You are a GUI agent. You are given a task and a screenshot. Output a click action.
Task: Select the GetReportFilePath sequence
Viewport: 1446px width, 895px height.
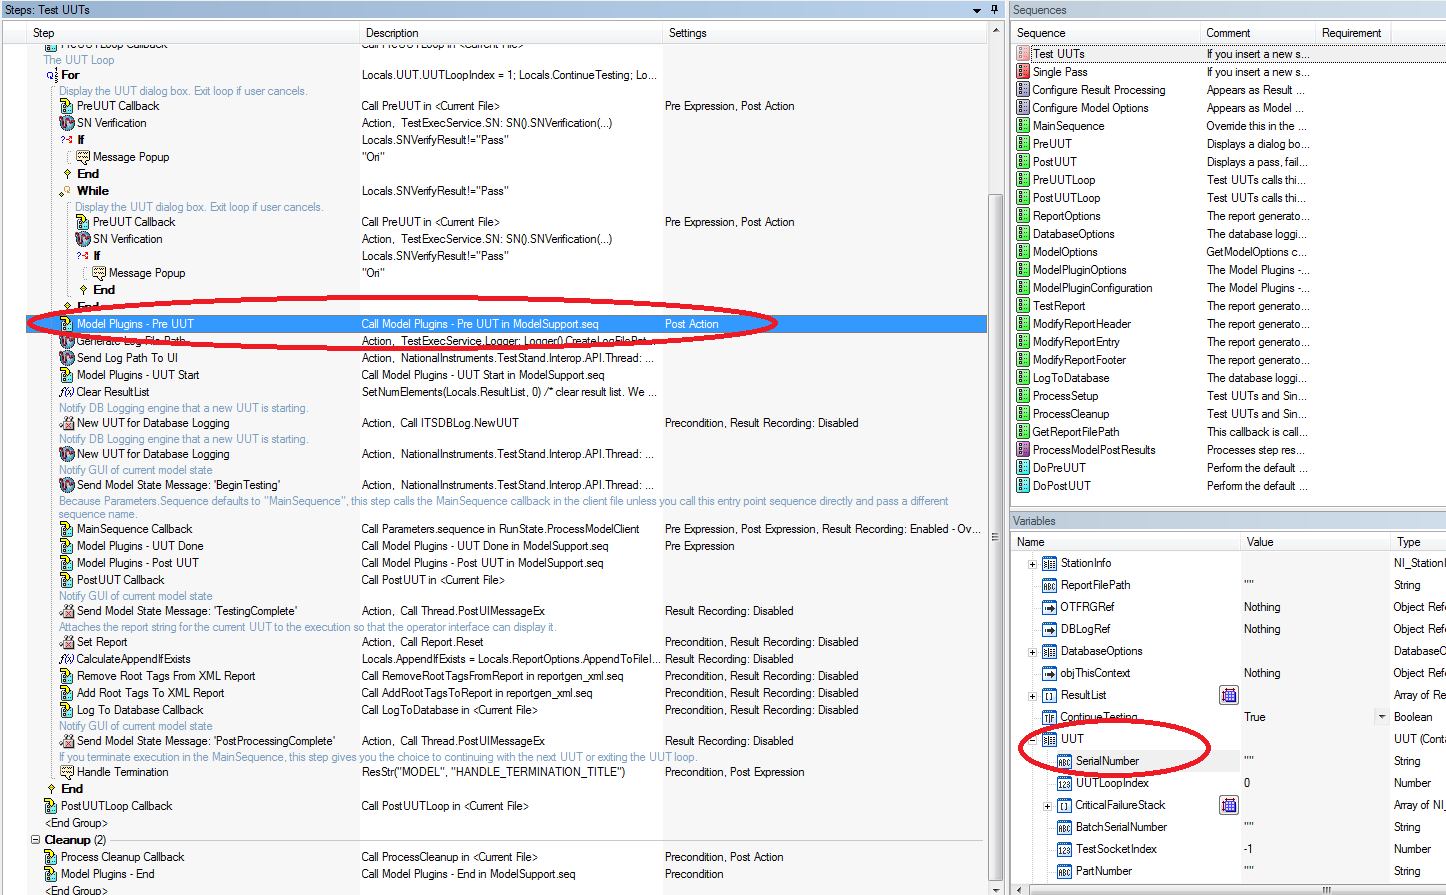[x=1076, y=432]
